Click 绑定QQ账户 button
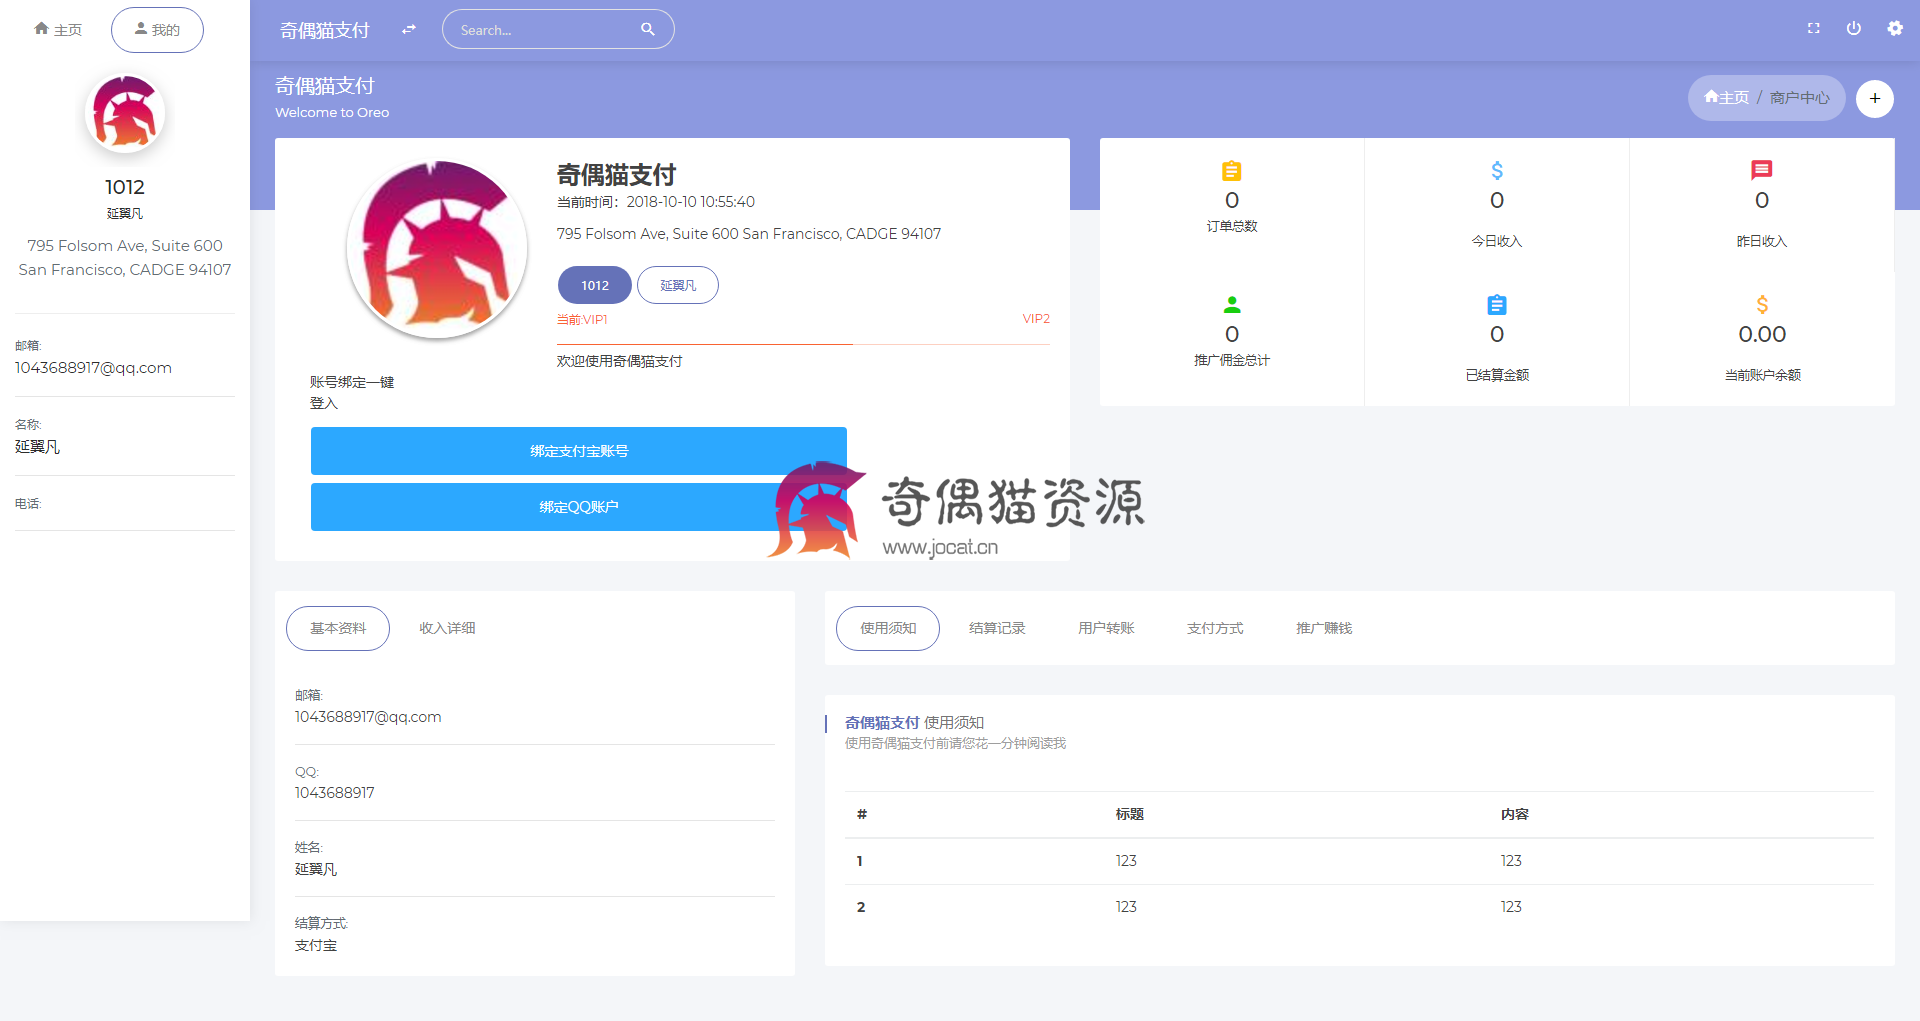The height and width of the screenshot is (1021, 1920). (579, 507)
